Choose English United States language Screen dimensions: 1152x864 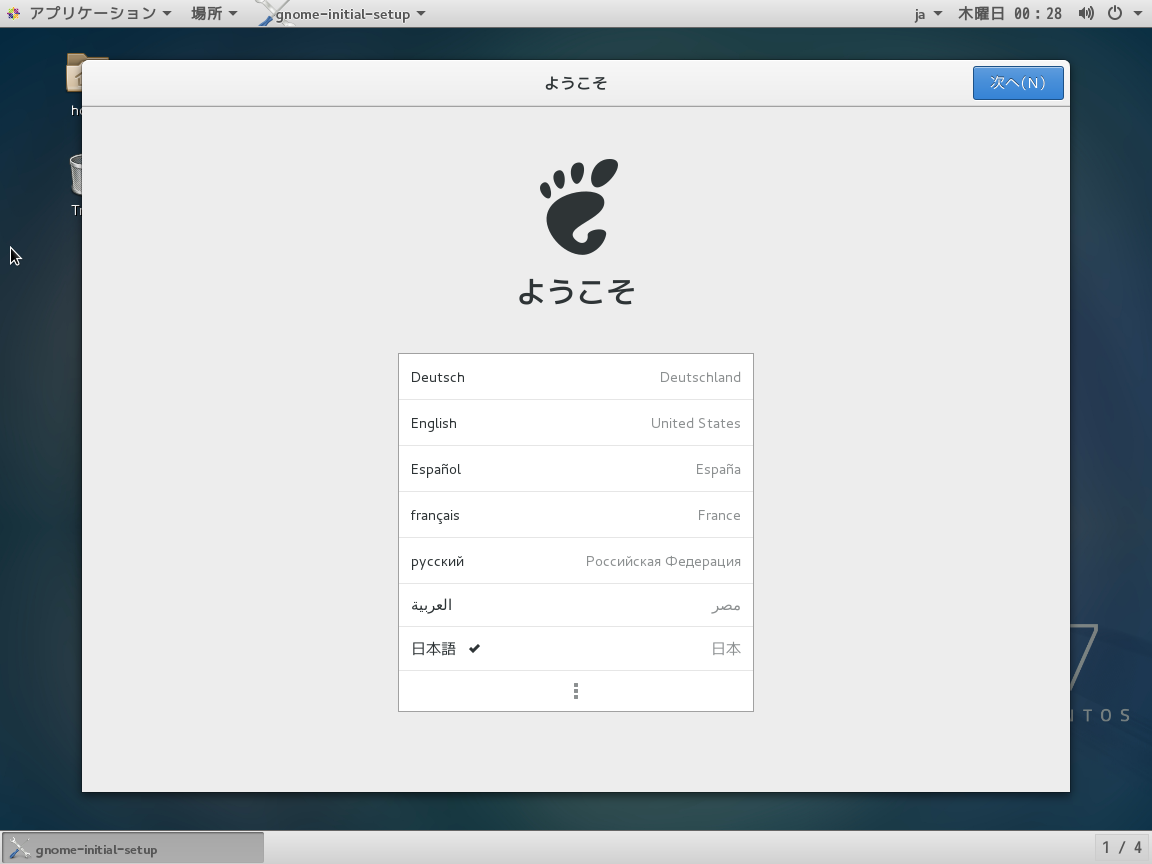coord(576,423)
